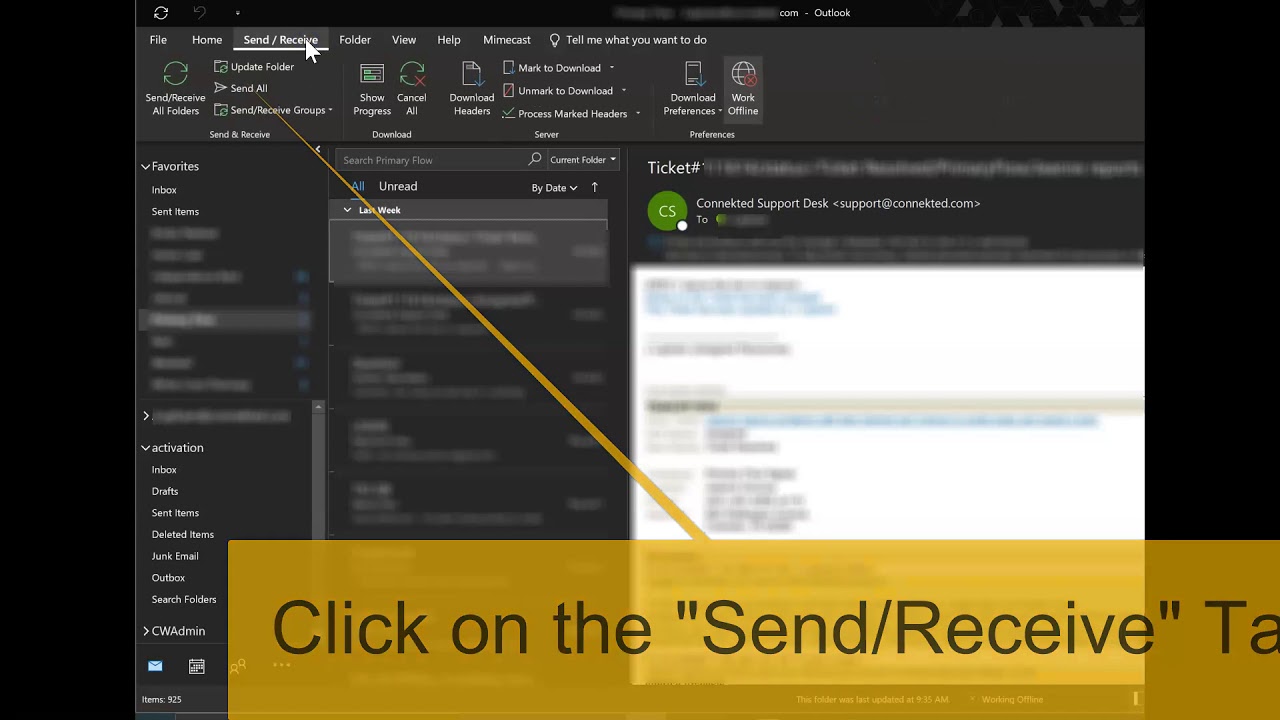The width and height of the screenshot is (1280, 720).
Task: Expand the CWAdmin section
Action: [146, 631]
